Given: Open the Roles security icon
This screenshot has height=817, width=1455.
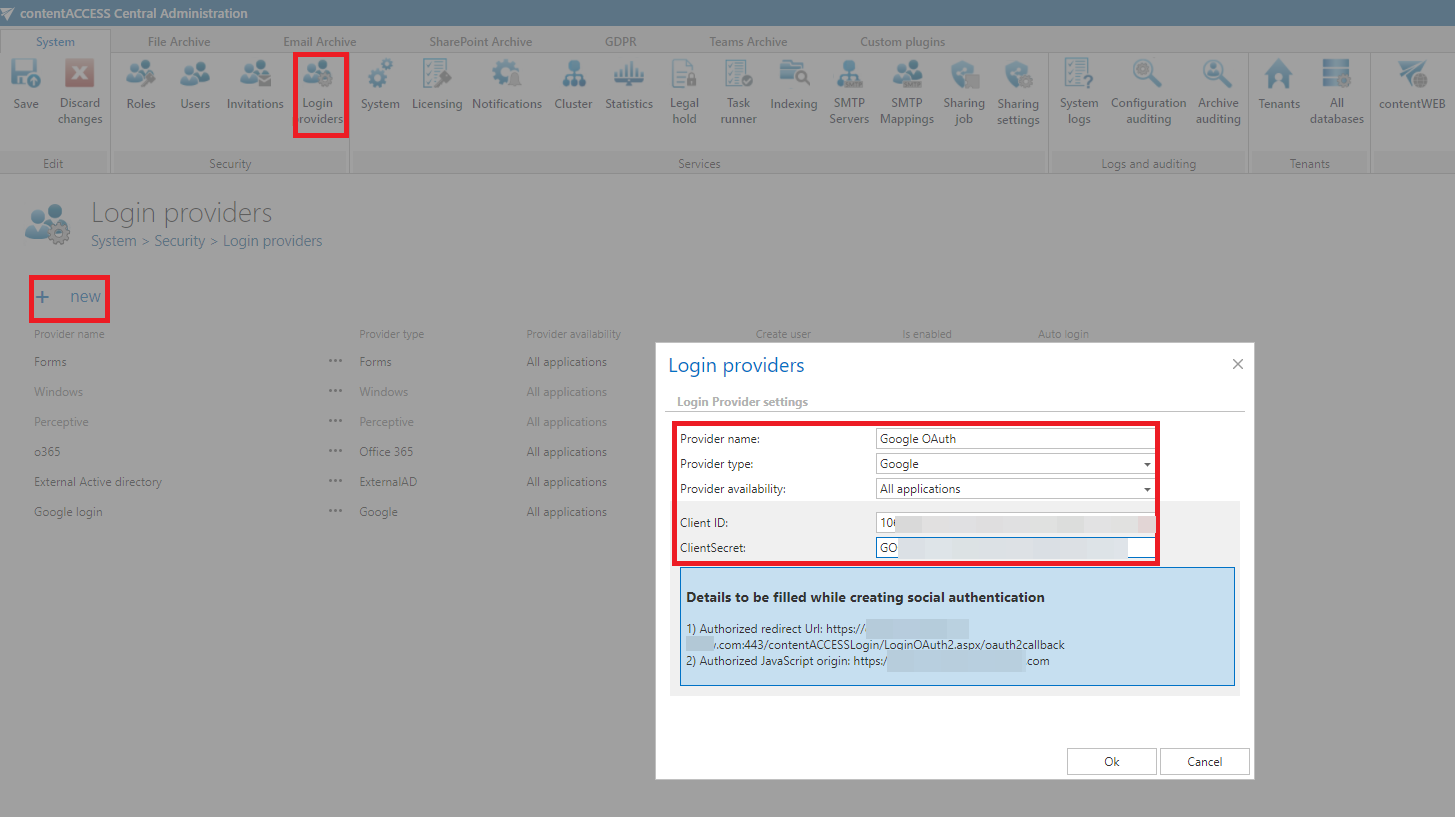Looking at the screenshot, I should [x=141, y=86].
